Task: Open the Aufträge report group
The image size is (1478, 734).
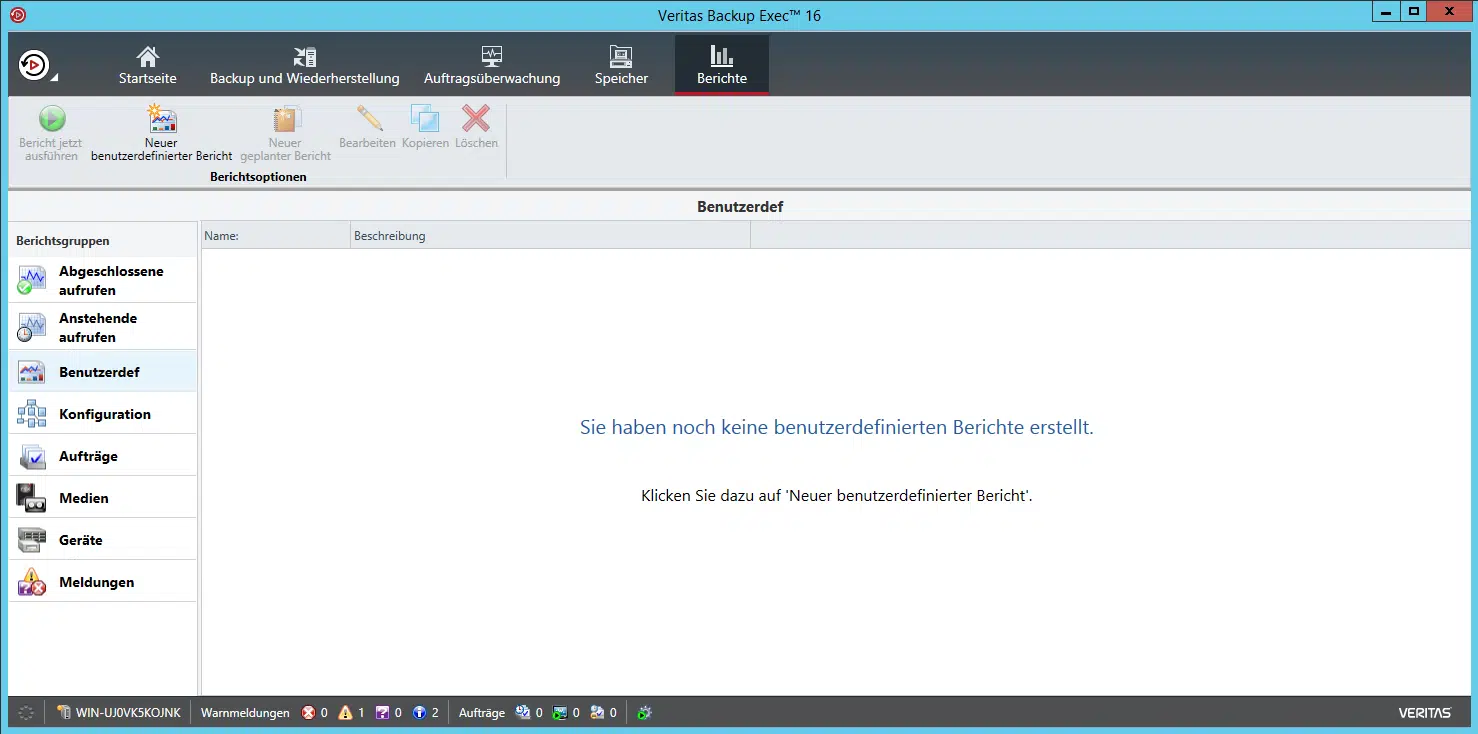Action: click(103, 456)
